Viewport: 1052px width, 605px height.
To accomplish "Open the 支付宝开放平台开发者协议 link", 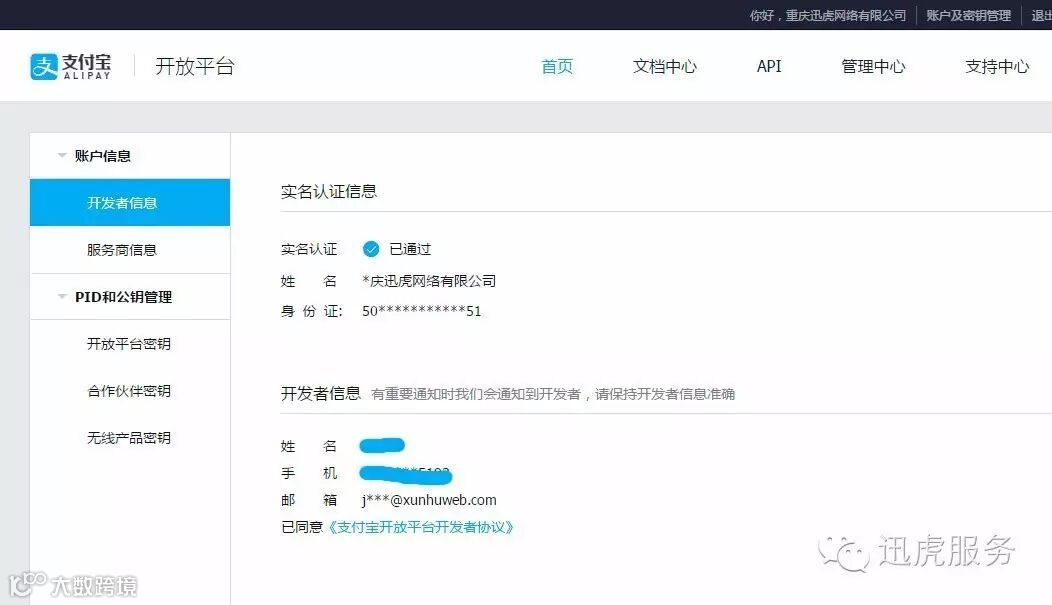I will click(x=421, y=527).
